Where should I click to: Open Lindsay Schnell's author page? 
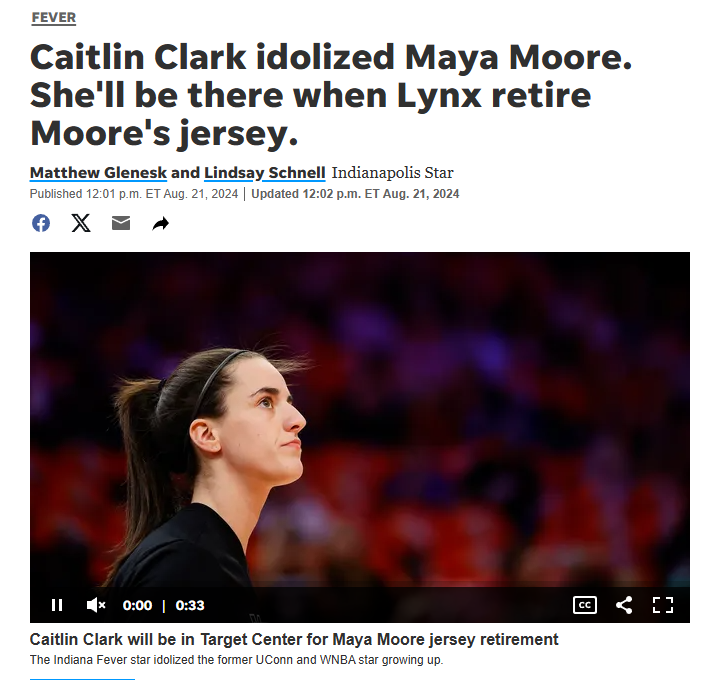point(265,173)
